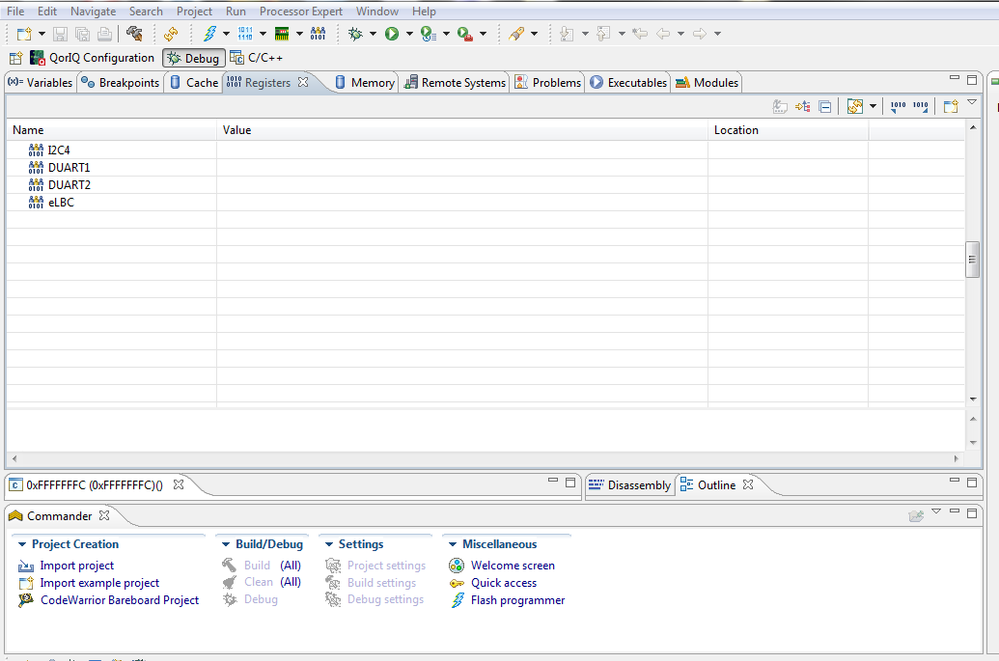
Task: Collapse the Project Creation section
Action: [x=22, y=544]
